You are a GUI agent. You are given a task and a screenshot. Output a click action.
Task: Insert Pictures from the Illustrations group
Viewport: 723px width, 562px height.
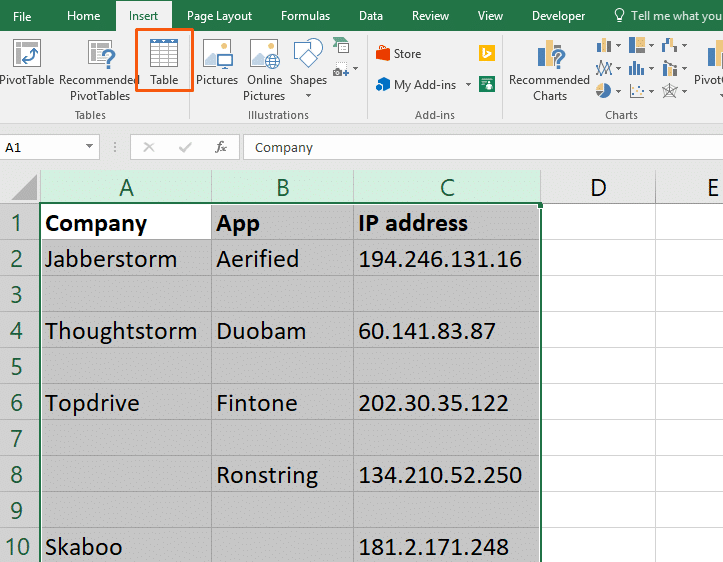[217, 62]
